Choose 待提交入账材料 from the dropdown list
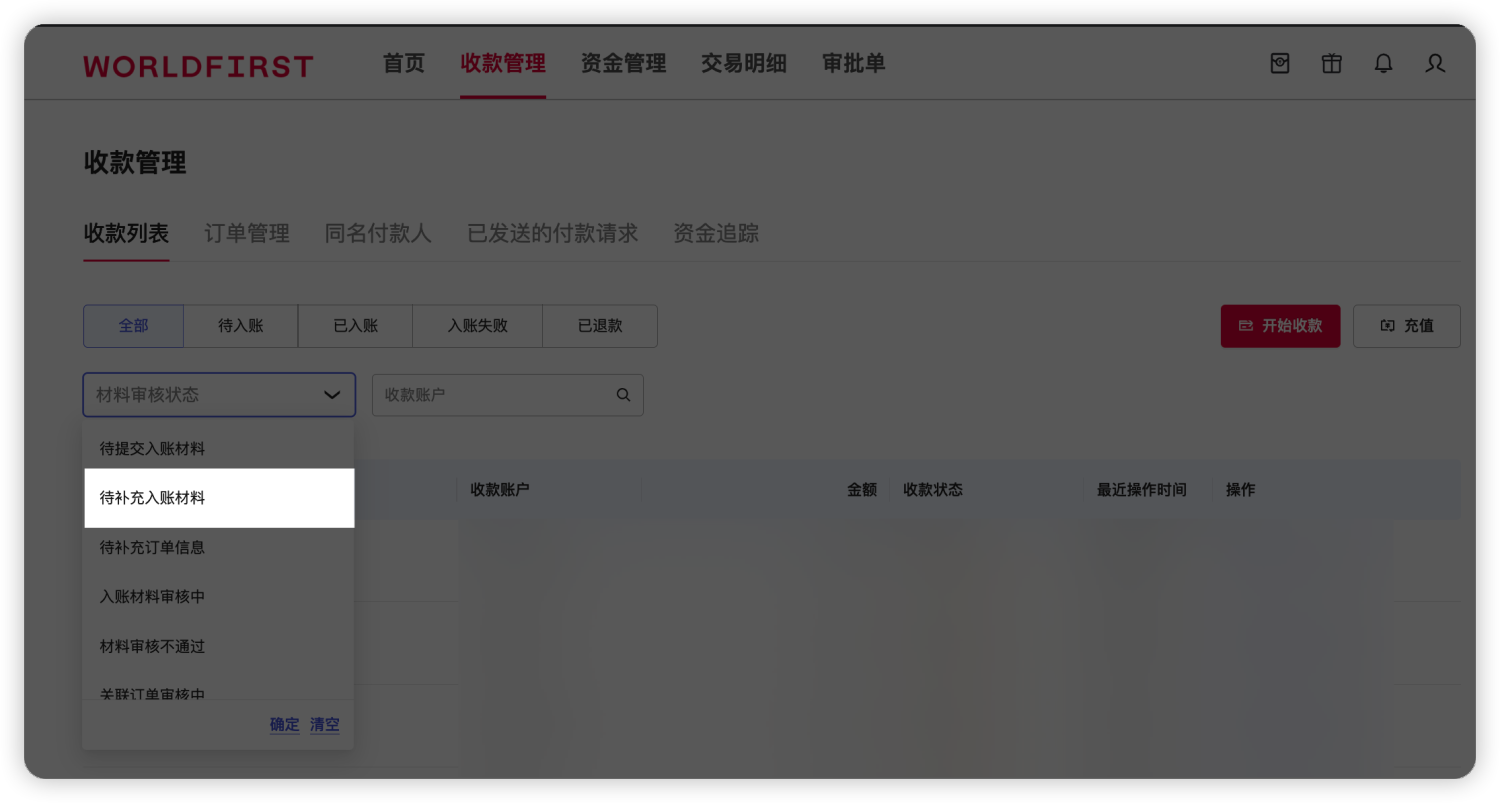The image size is (1500, 803). [218, 449]
